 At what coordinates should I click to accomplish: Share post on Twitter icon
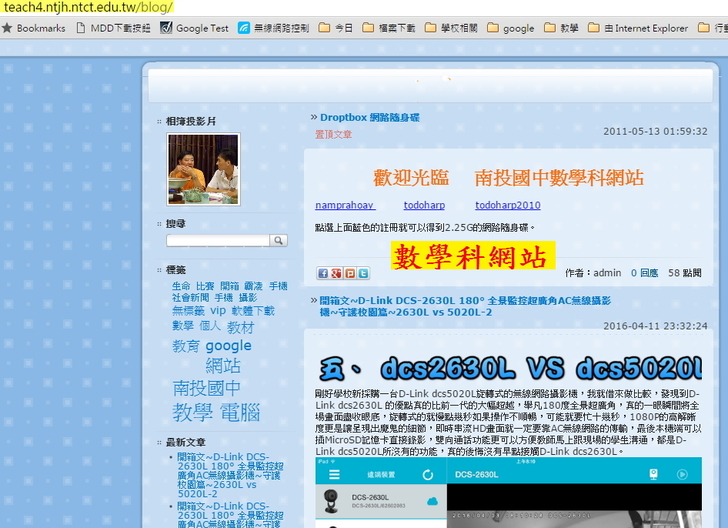coord(364,273)
